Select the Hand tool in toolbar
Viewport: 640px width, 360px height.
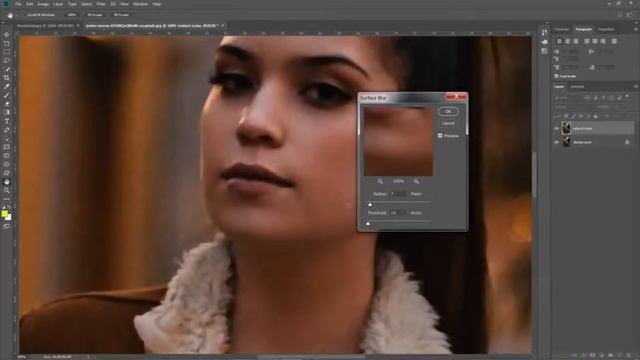[x=7, y=182]
